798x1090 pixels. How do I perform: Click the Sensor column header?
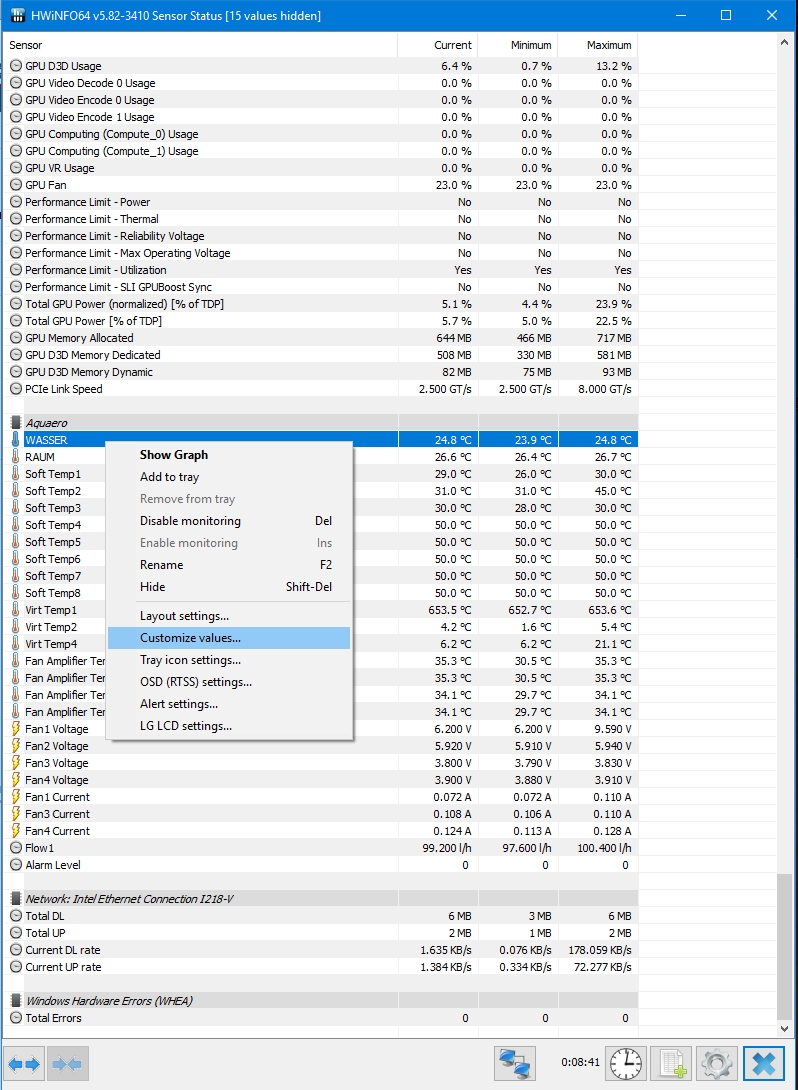point(200,45)
